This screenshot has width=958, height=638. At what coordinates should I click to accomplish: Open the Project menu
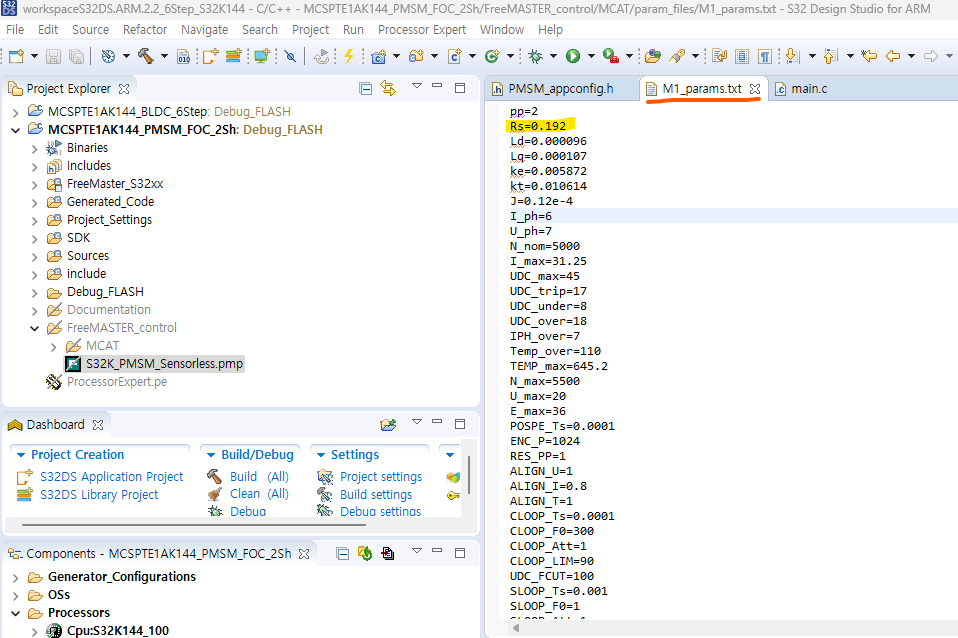(310, 29)
